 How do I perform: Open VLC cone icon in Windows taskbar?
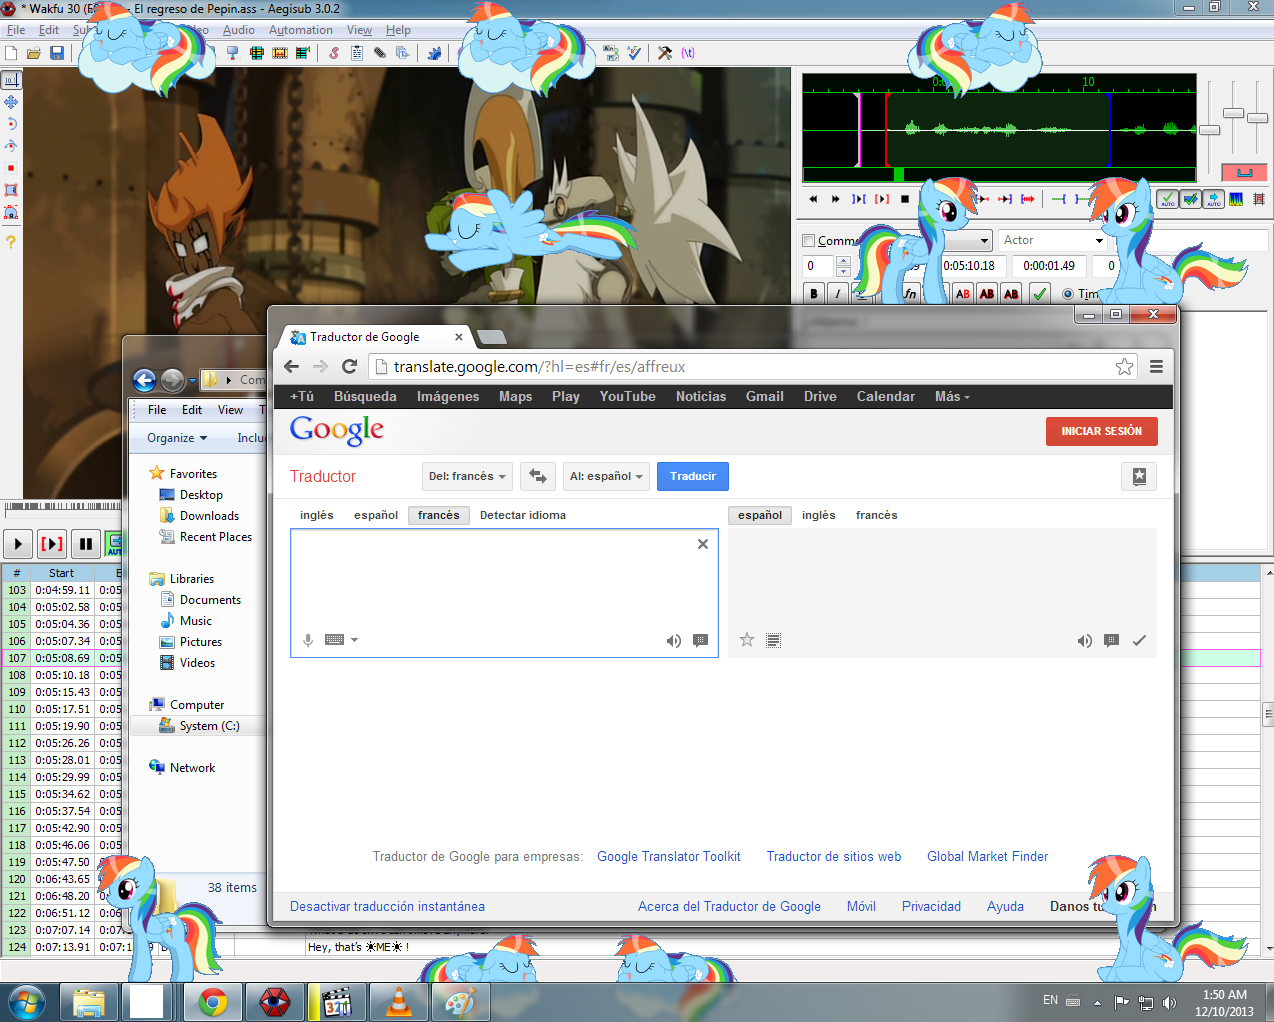[399, 1002]
